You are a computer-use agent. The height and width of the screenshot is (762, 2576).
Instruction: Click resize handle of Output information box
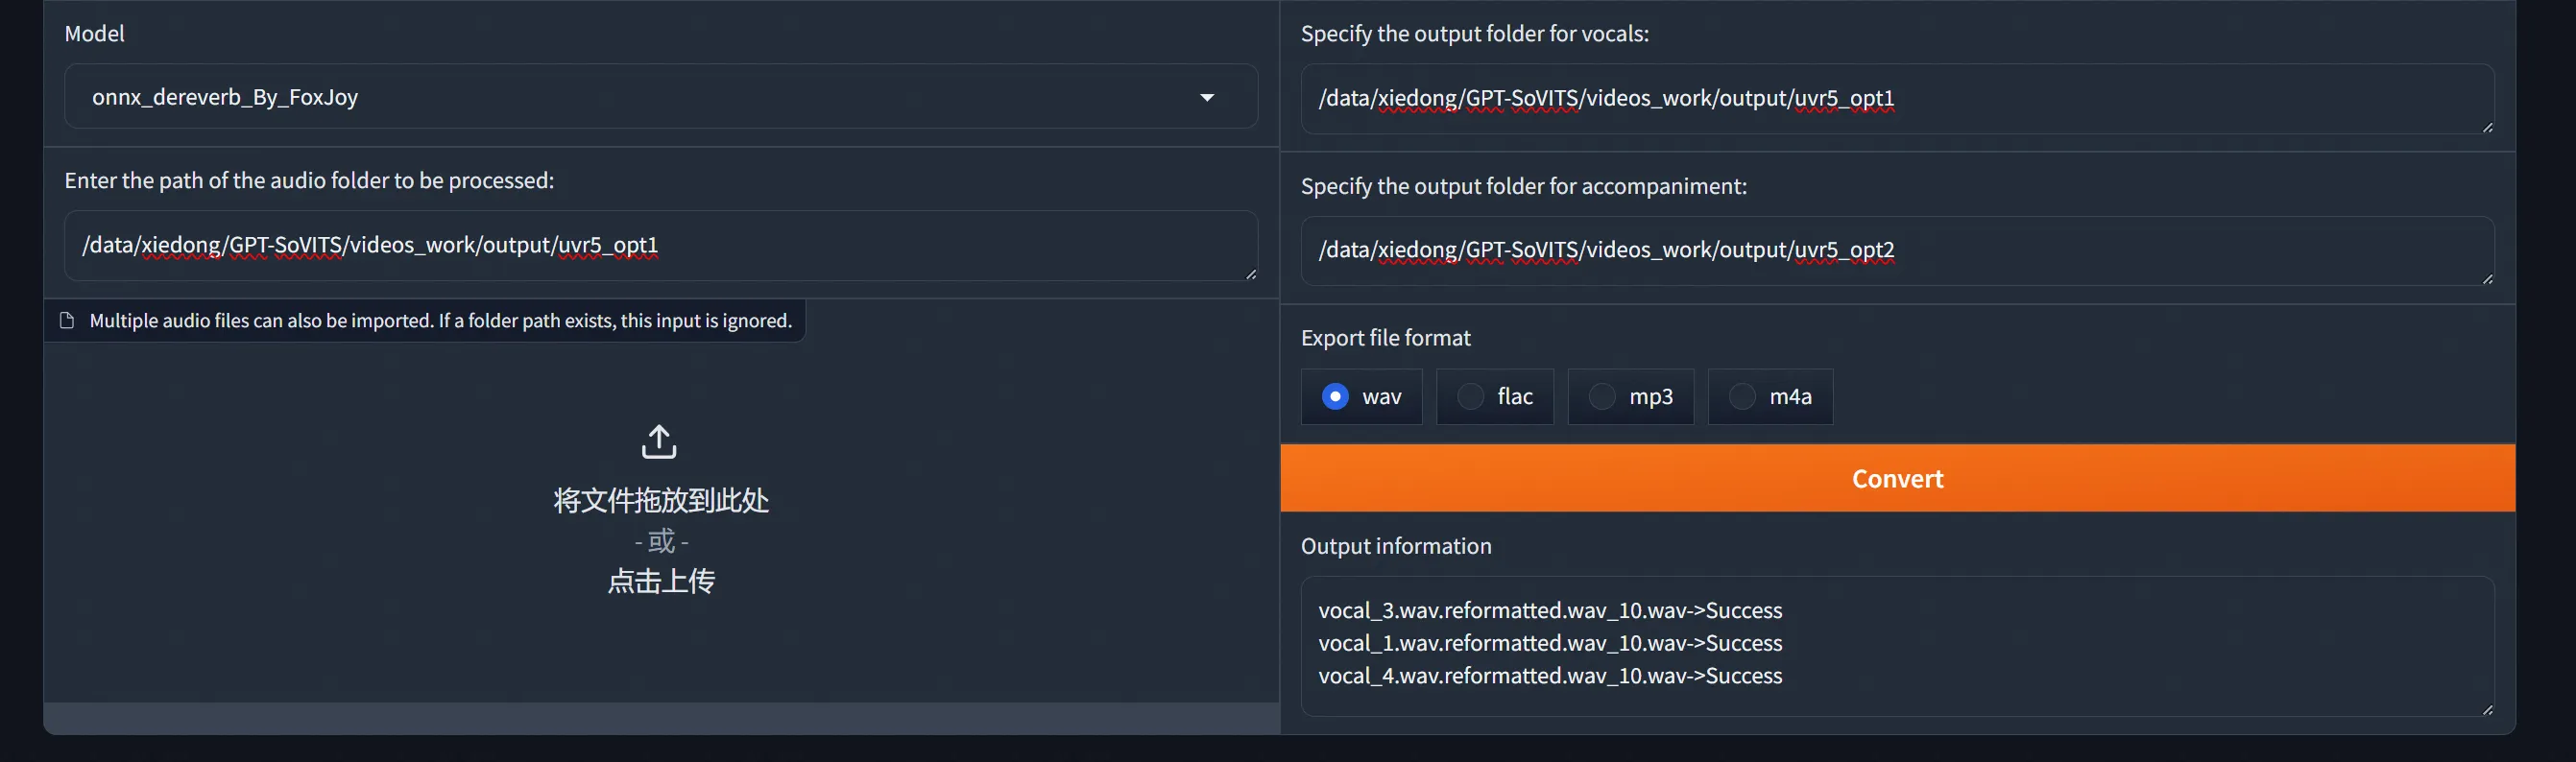click(2486, 709)
